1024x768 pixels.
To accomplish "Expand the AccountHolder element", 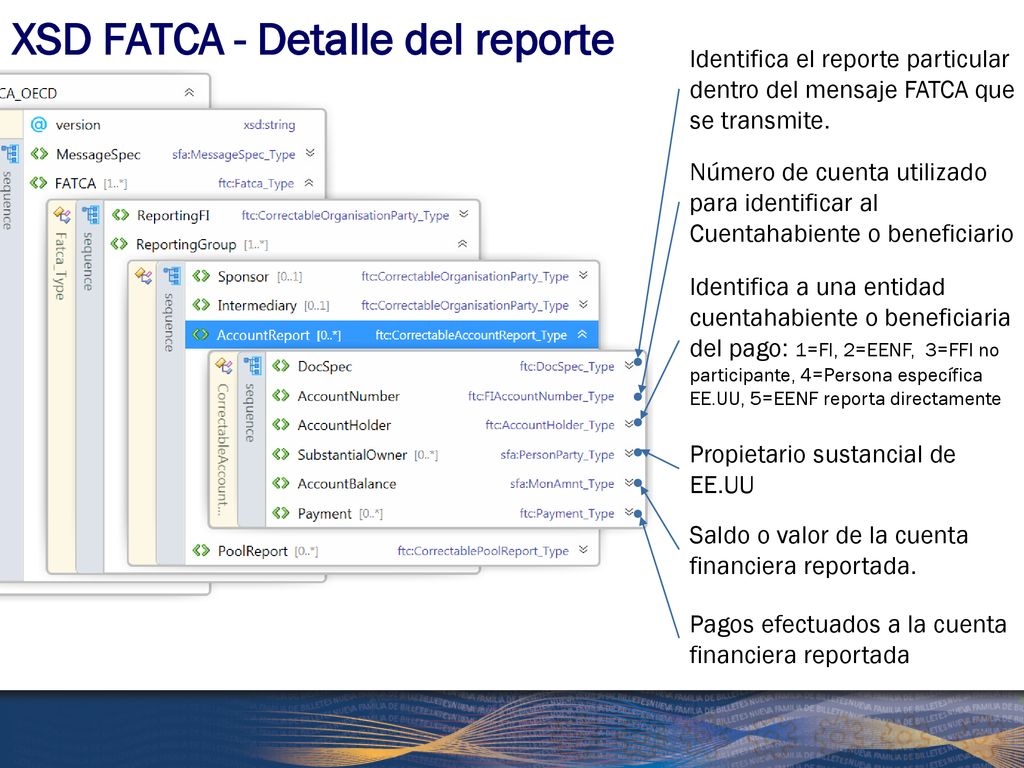I will (628, 424).
